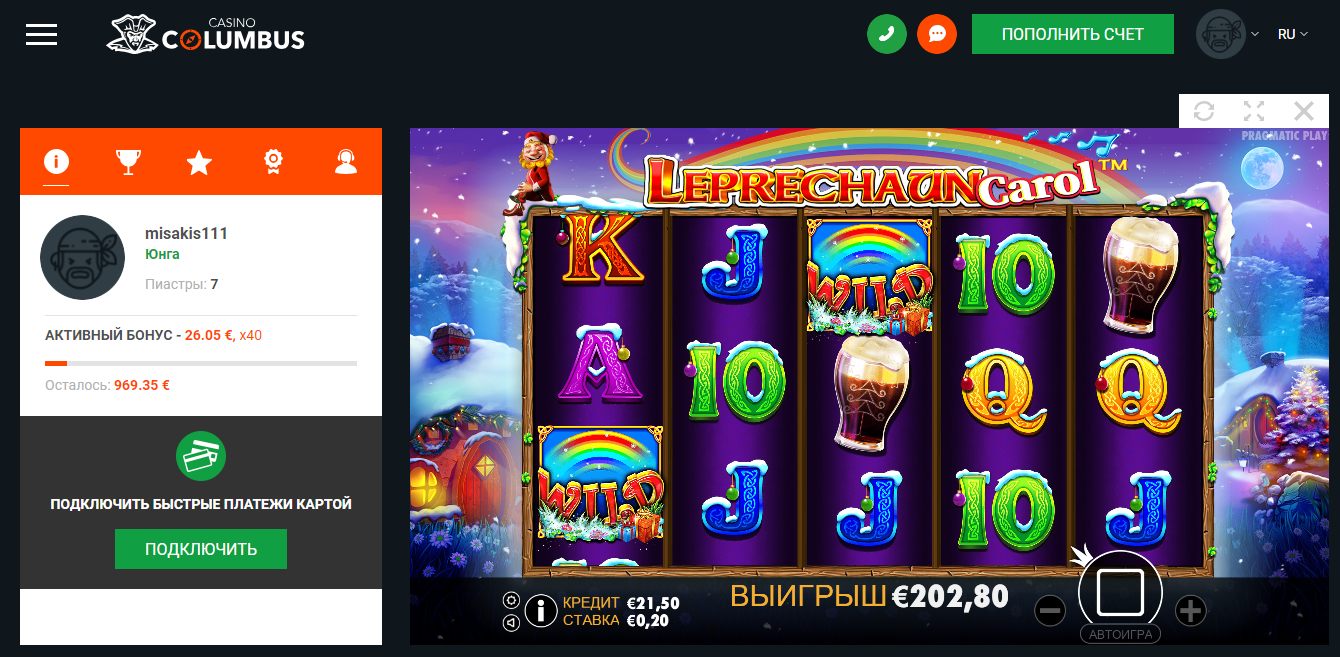1340x657 pixels.
Task: Click the green phone call icon
Action: click(x=886, y=34)
